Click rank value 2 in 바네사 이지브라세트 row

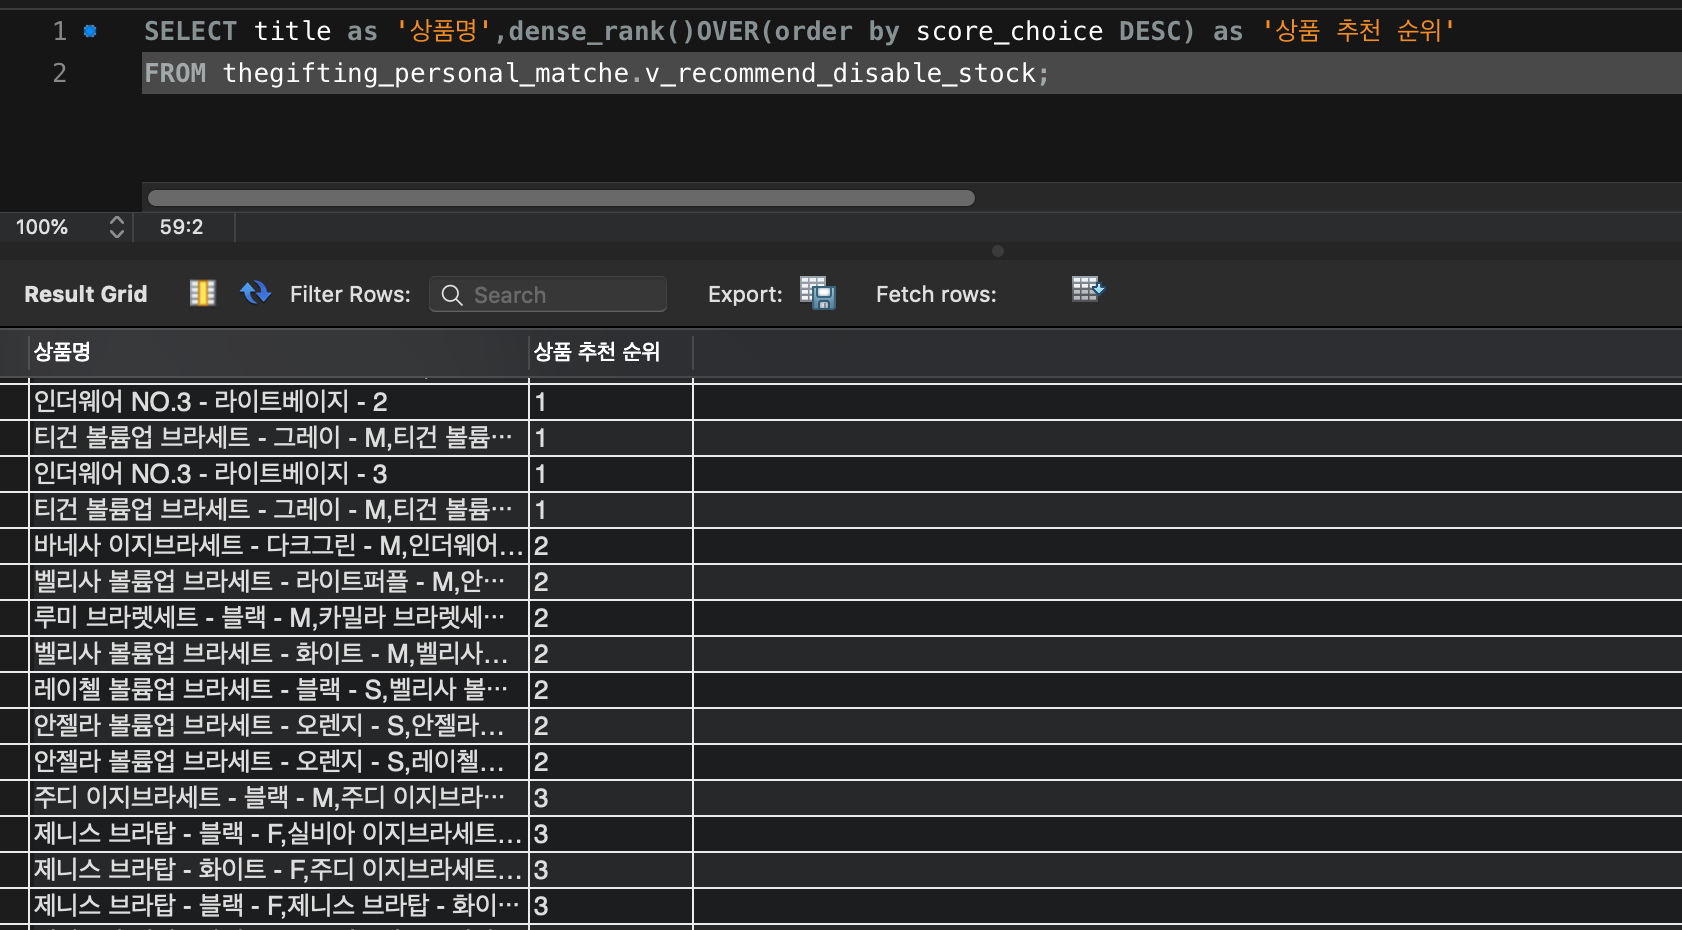611,546
